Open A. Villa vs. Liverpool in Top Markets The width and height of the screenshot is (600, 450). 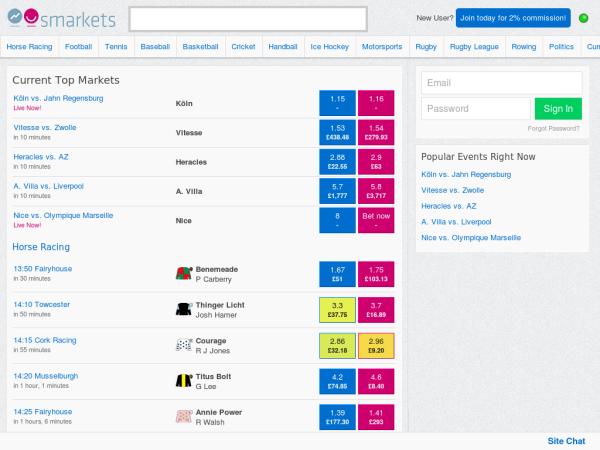click(x=49, y=186)
